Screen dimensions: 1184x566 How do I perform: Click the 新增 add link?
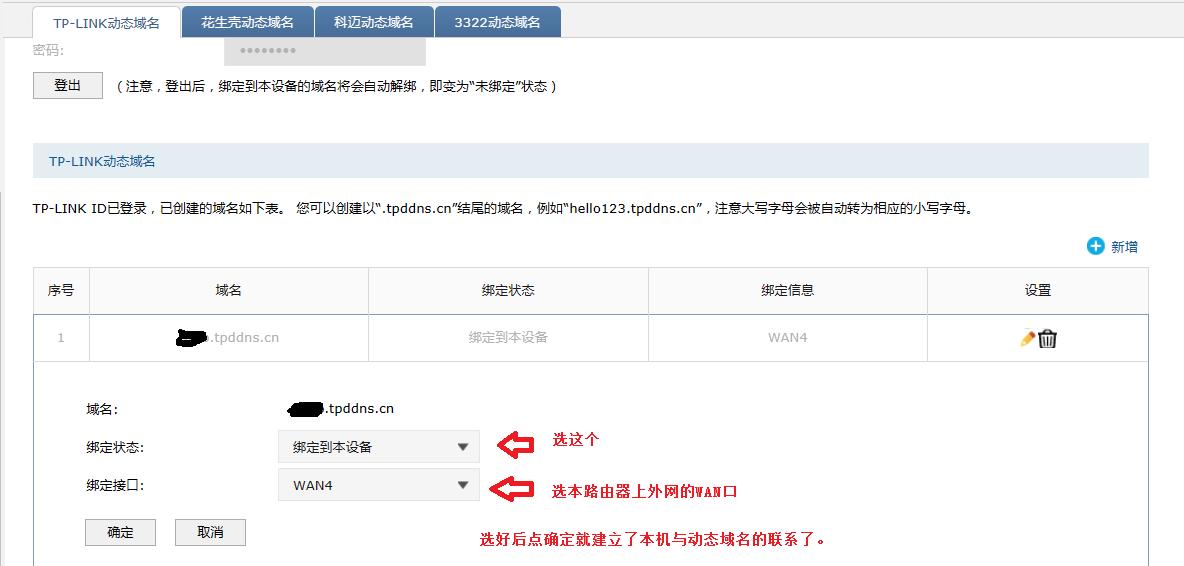pos(1124,247)
